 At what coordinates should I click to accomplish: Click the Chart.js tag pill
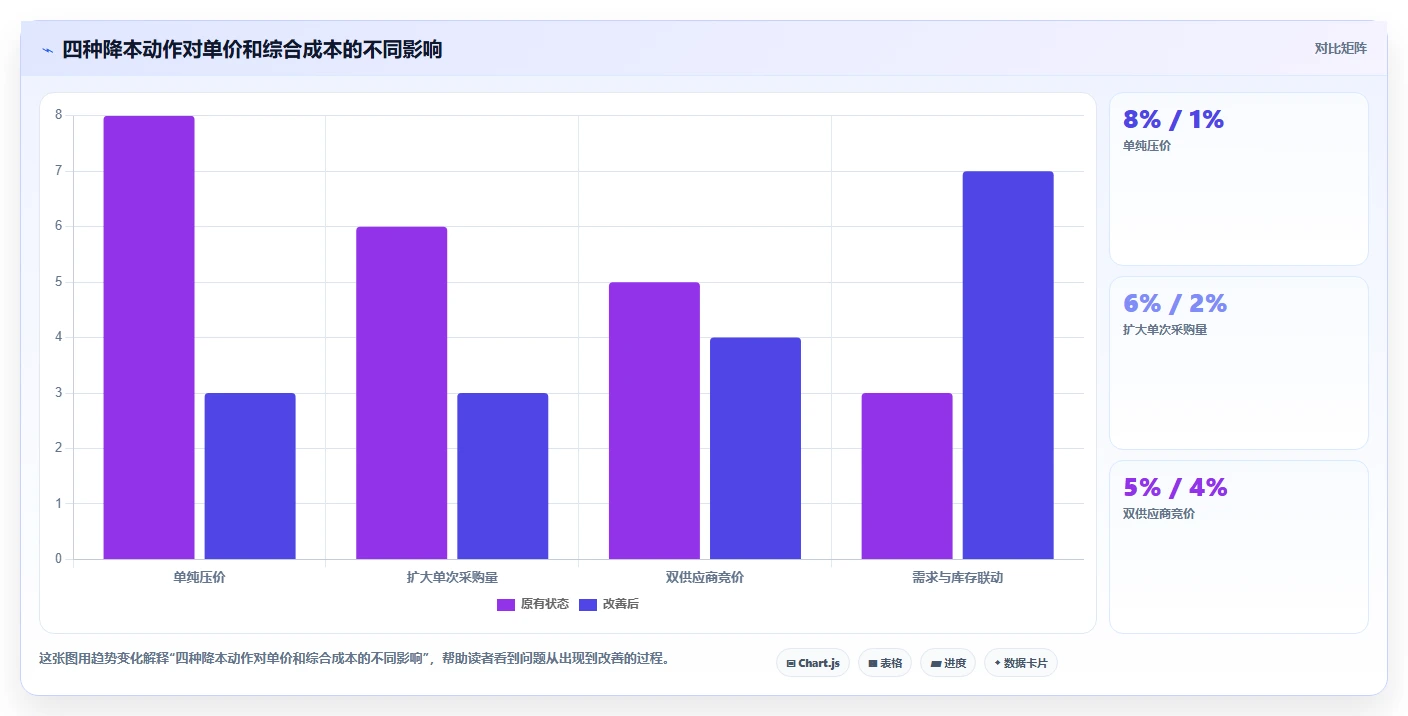pos(813,663)
